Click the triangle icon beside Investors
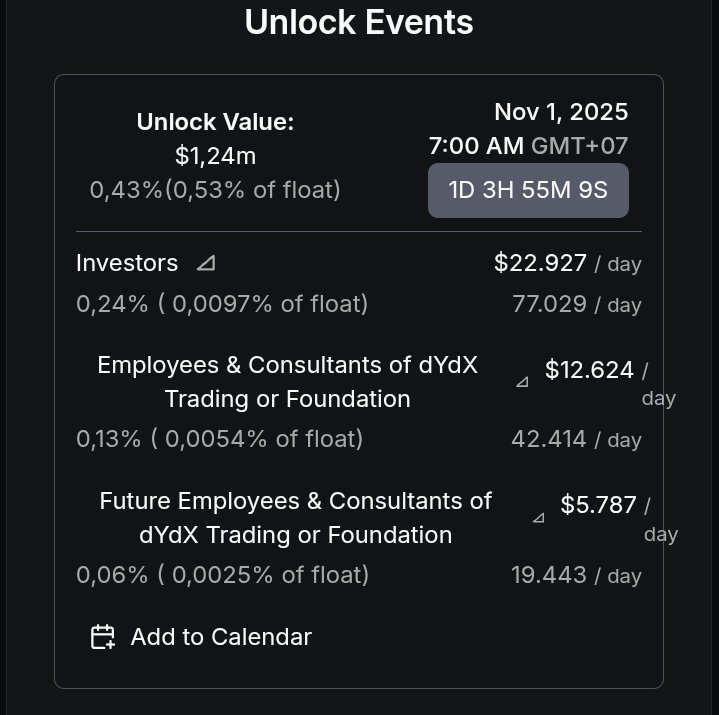This screenshot has width=719, height=715. point(205,263)
